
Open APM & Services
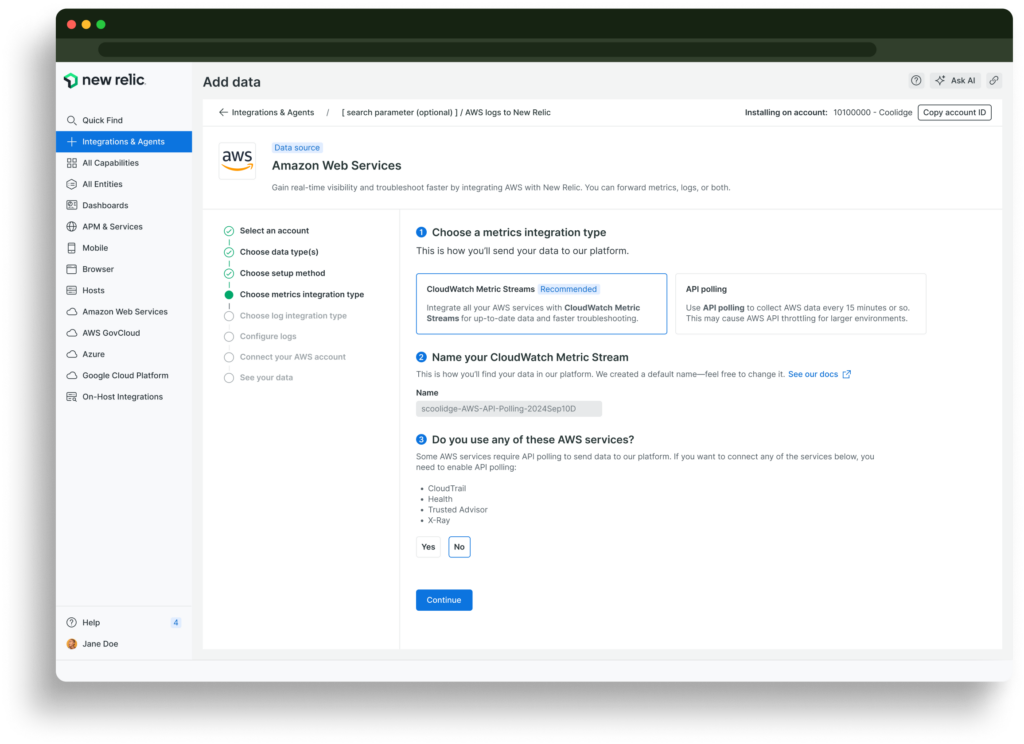pos(124,227)
